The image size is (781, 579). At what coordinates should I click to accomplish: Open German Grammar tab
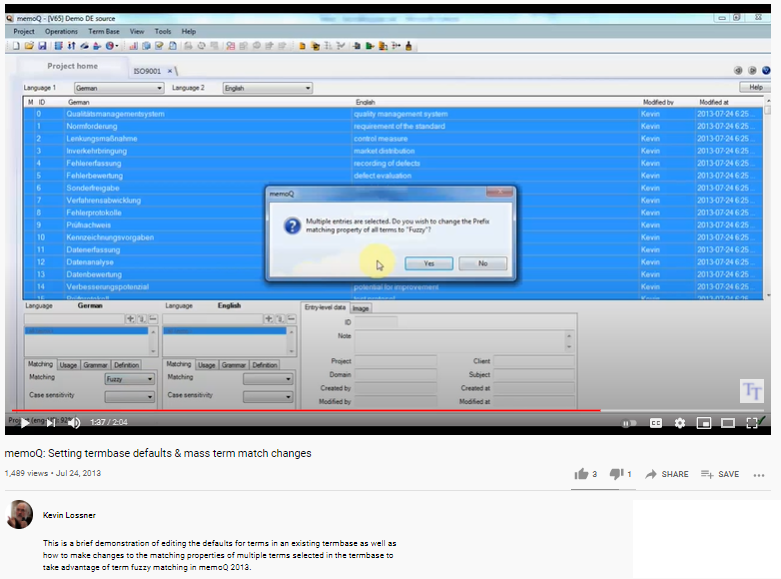[95, 365]
